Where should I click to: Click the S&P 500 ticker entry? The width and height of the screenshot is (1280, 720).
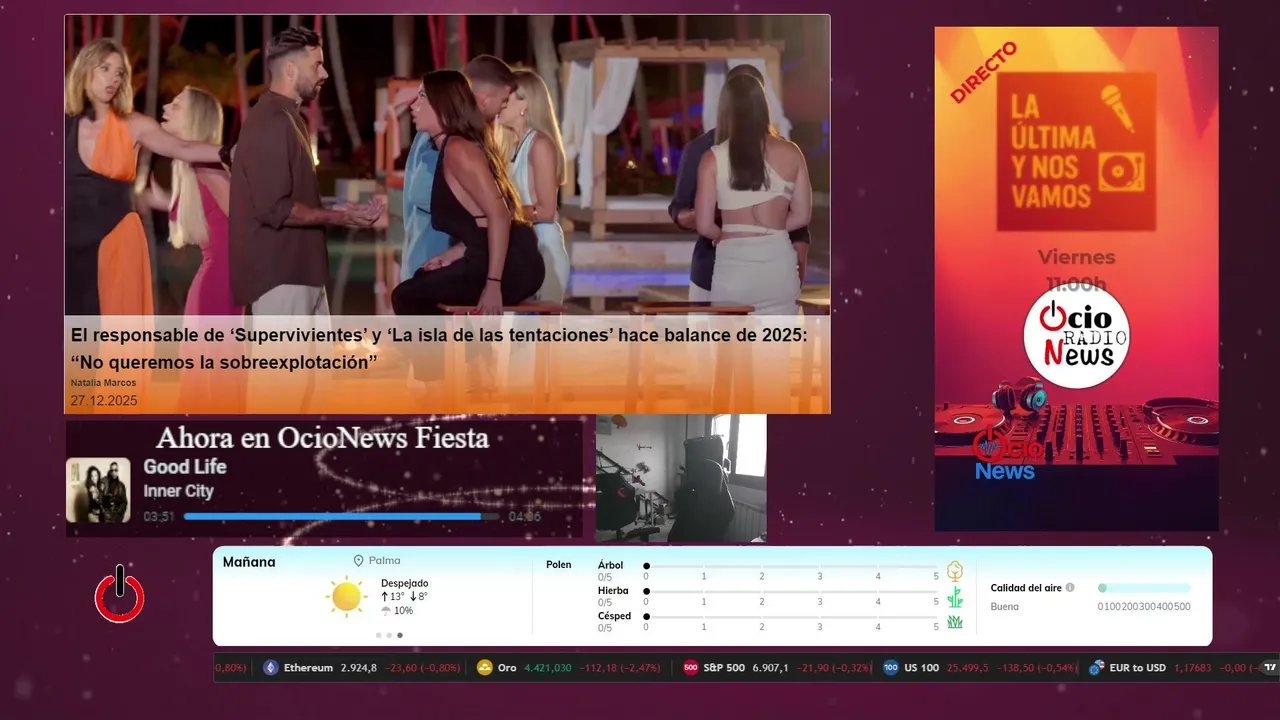coord(777,668)
